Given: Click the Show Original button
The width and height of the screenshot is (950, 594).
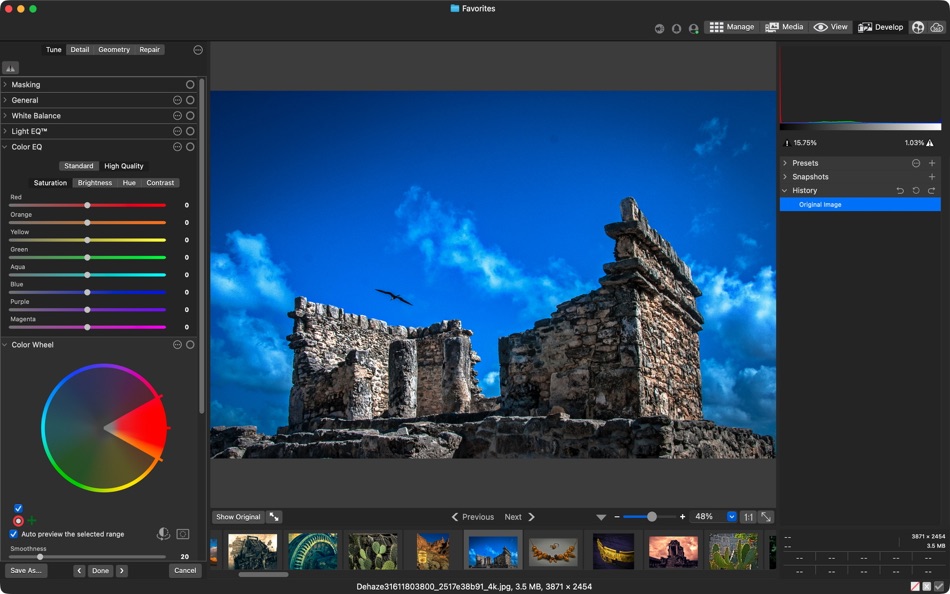Looking at the screenshot, I should [x=238, y=517].
